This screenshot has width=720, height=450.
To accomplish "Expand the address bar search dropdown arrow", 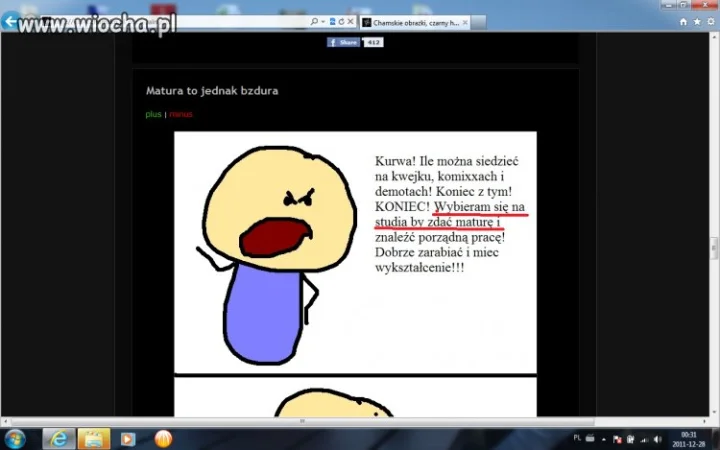I will (x=323, y=22).
